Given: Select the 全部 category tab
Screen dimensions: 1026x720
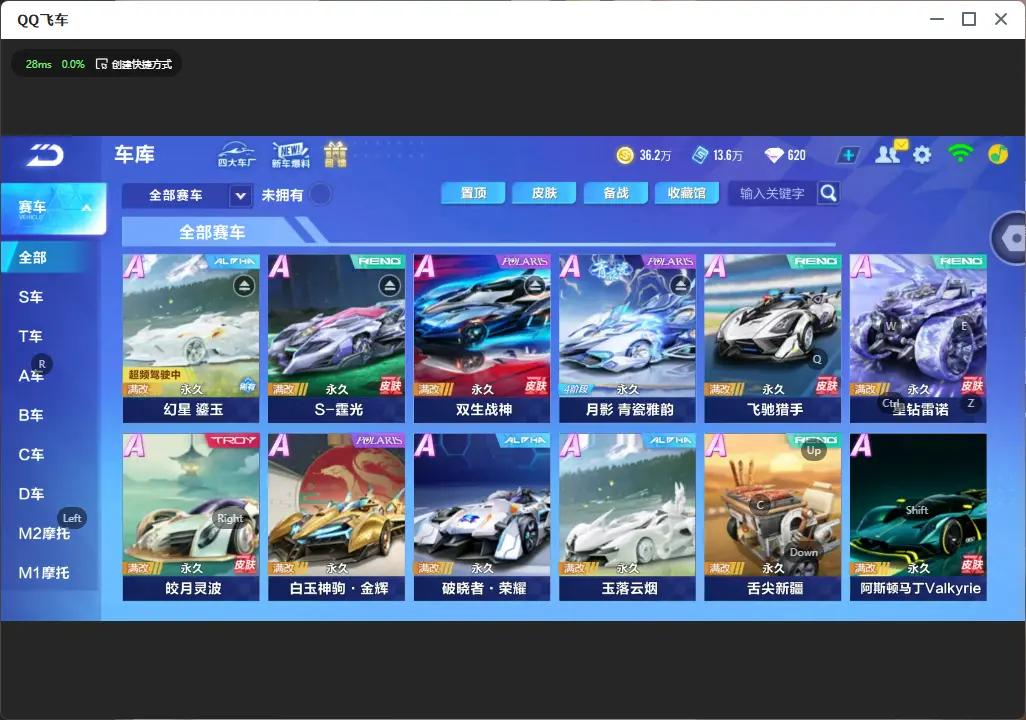Looking at the screenshot, I should pos(50,257).
